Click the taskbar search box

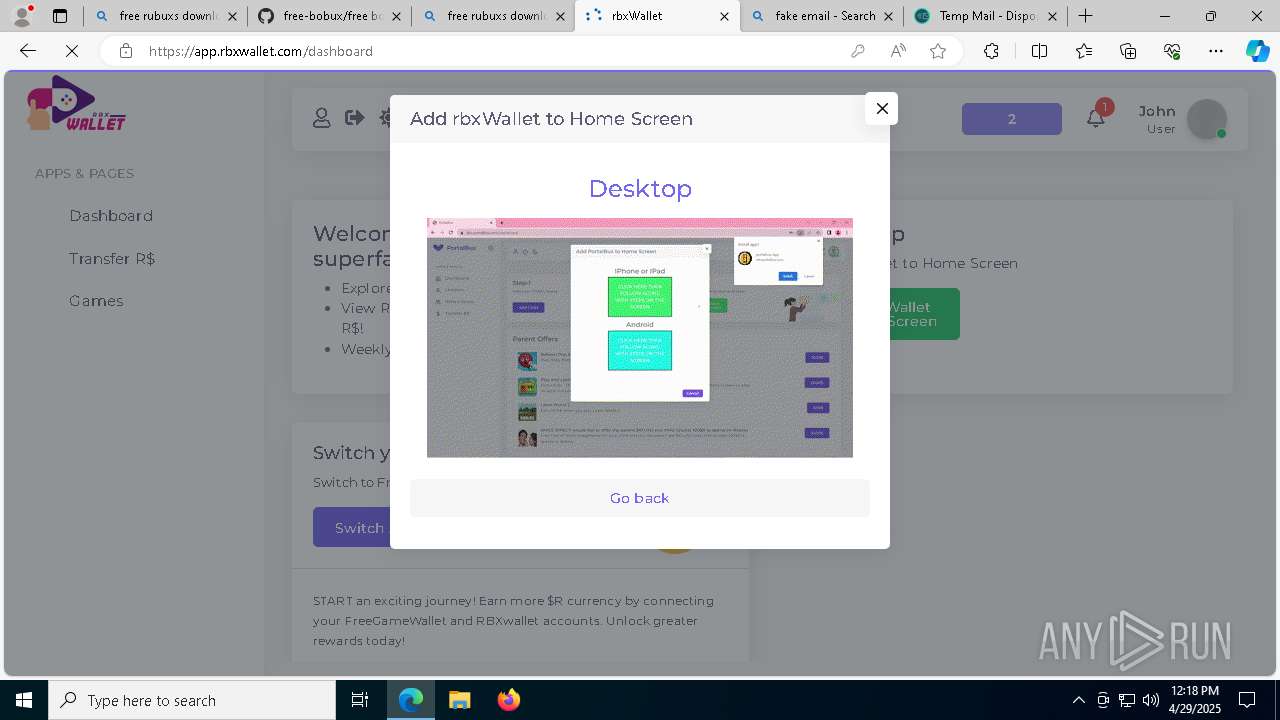click(x=192, y=700)
